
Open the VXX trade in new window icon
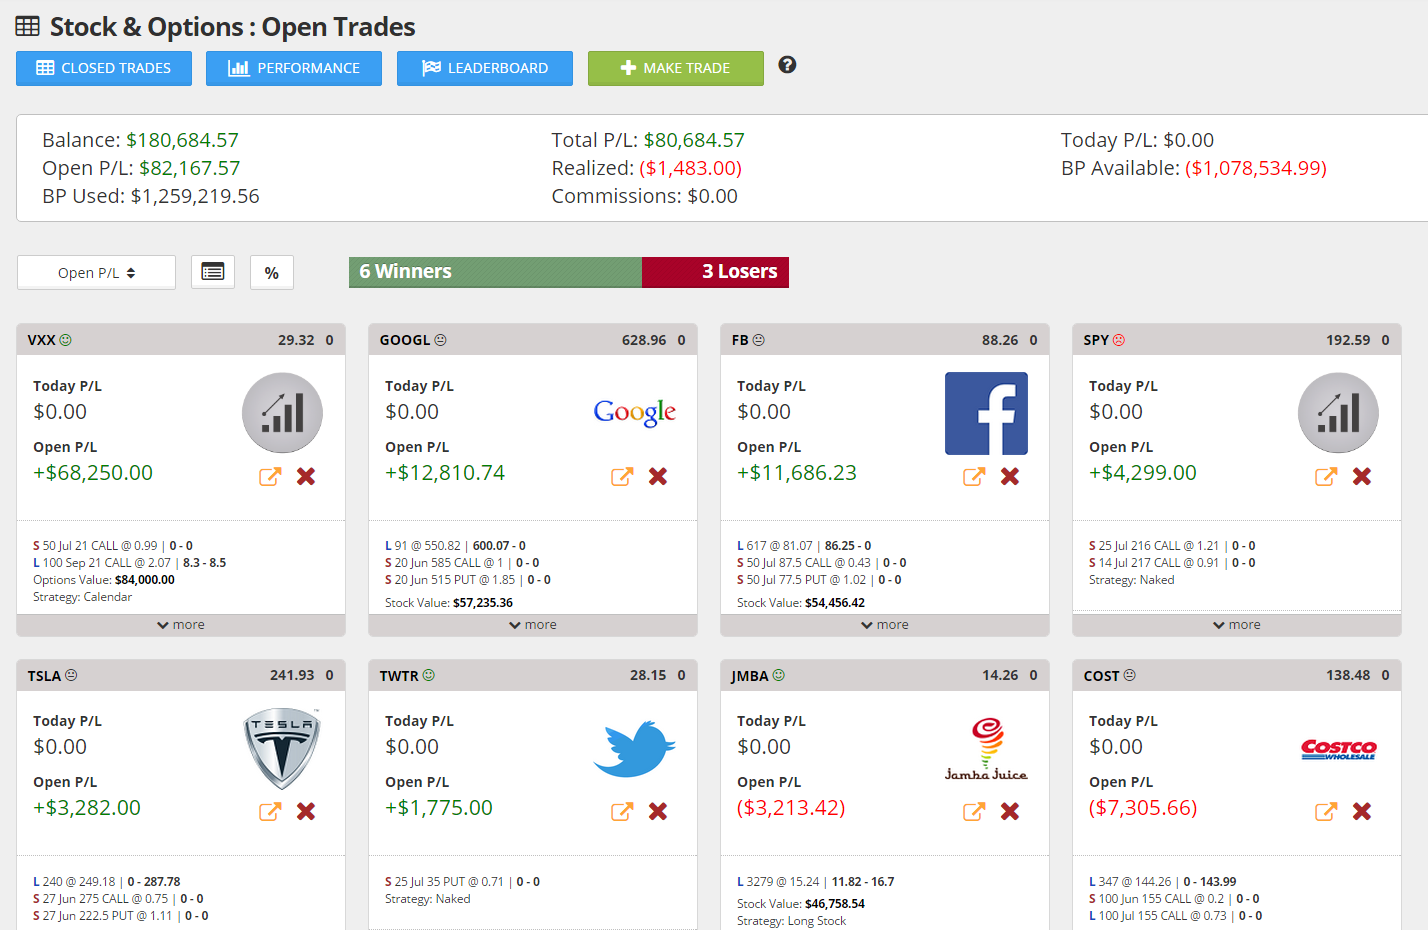tap(270, 476)
